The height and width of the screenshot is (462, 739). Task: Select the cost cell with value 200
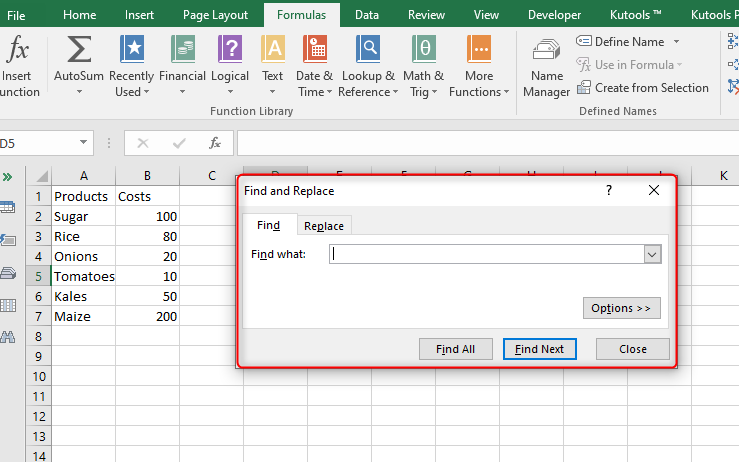click(x=148, y=316)
